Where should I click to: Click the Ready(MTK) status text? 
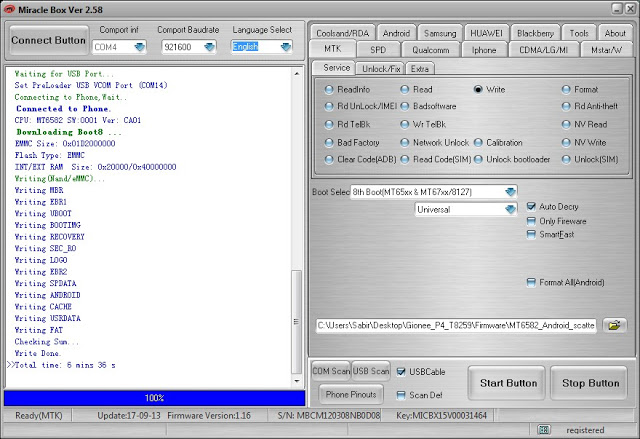[x=39, y=416]
